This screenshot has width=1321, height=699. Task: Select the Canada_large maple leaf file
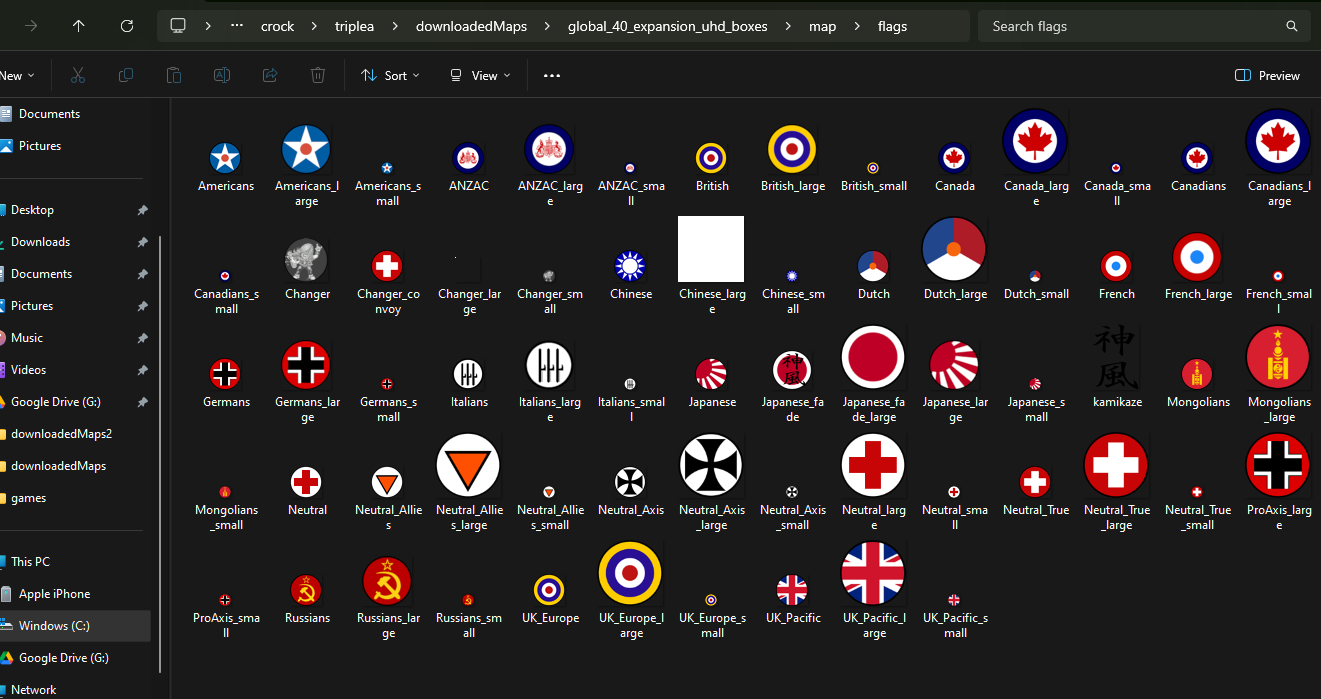coord(1036,141)
